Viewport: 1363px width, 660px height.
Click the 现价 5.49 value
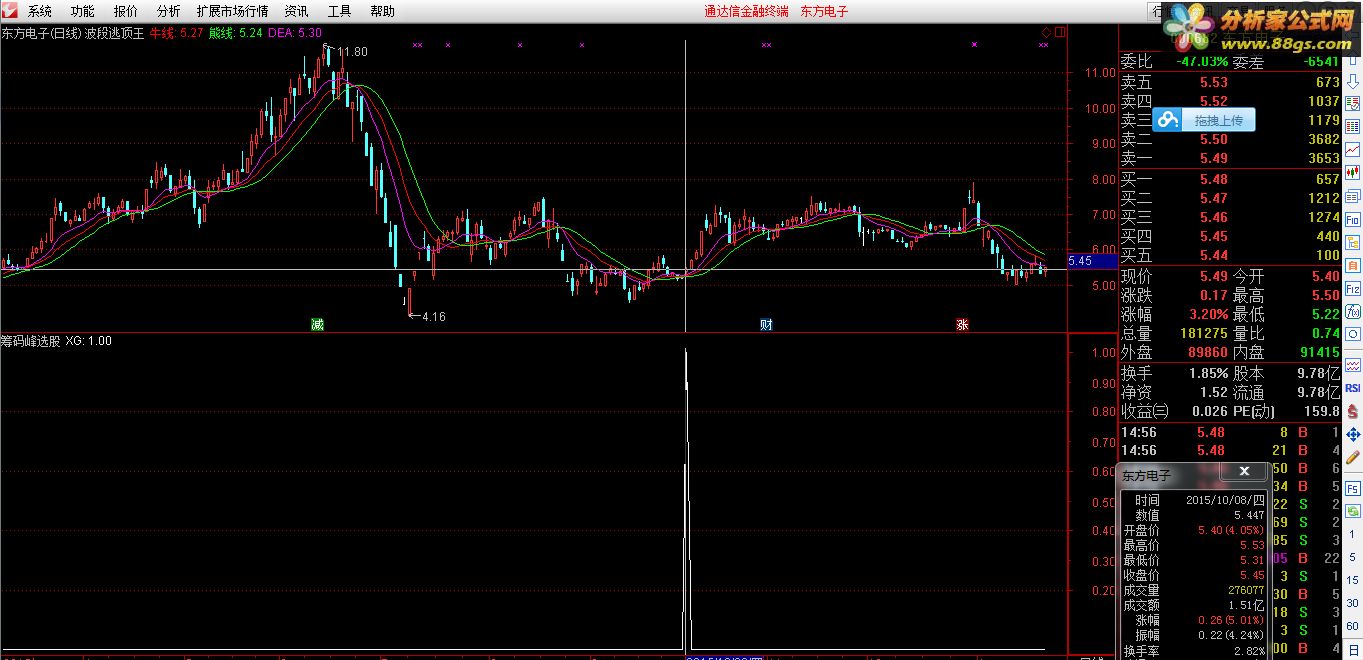(x=1213, y=276)
